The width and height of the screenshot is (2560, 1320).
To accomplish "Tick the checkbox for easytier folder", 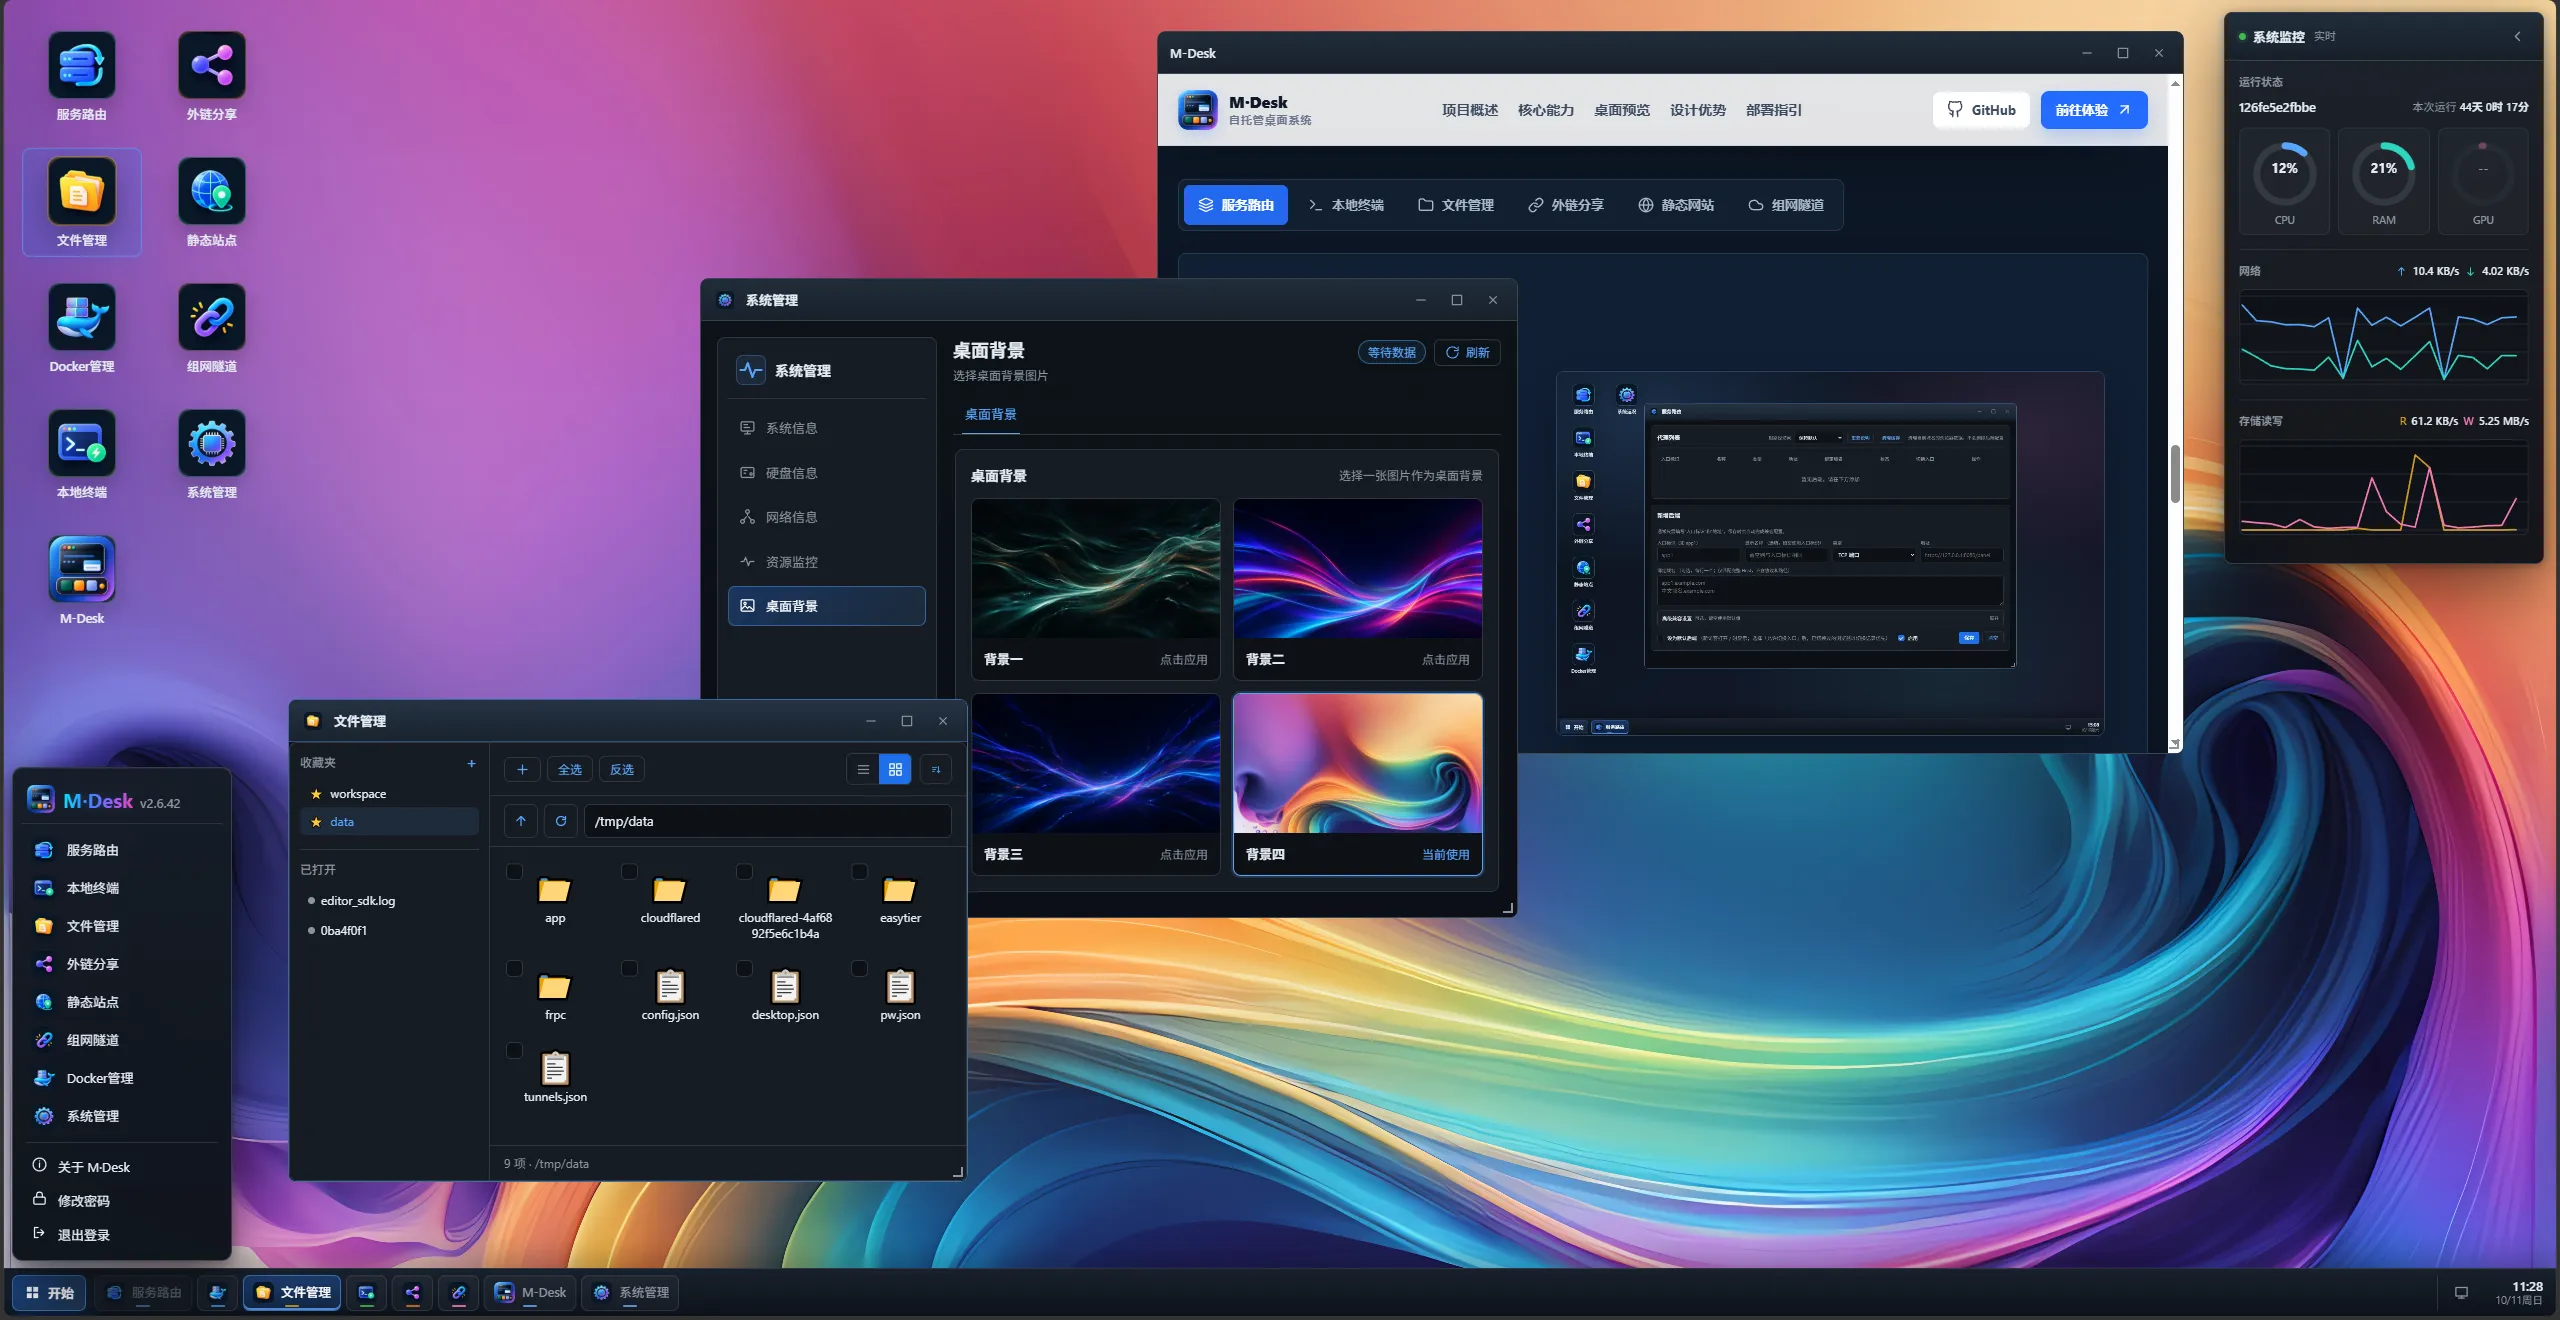I will (859, 871).
